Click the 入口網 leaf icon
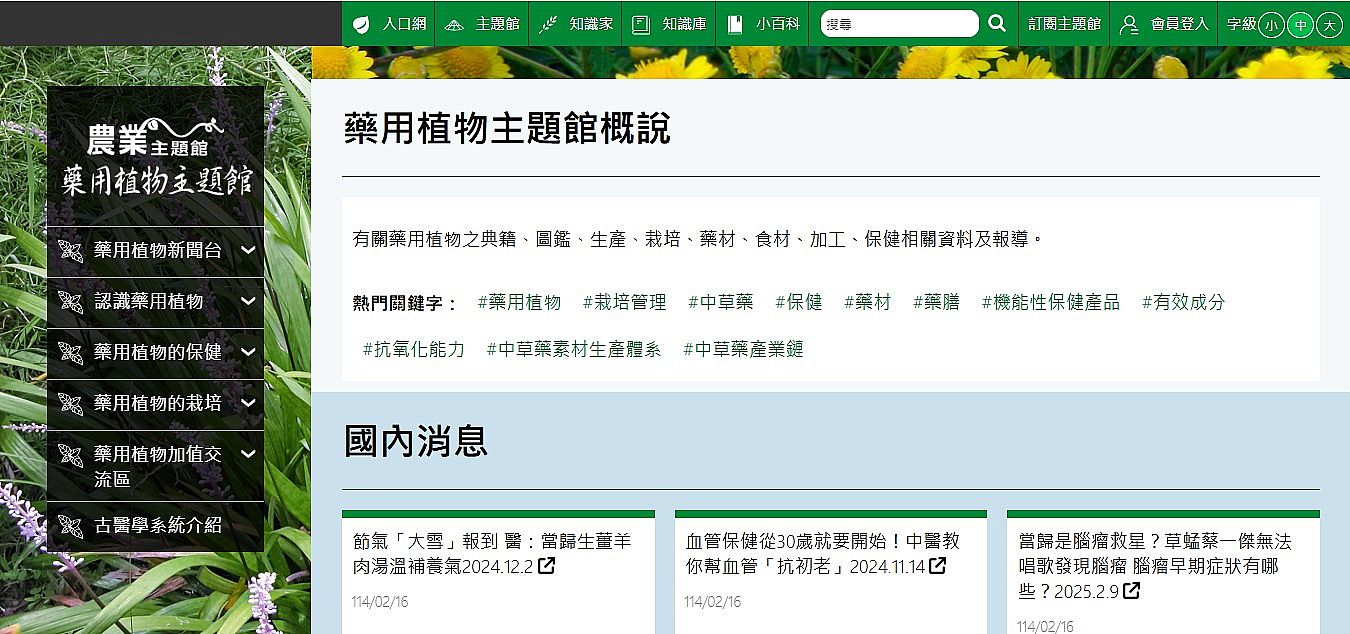1350x634 pixels. pyautogui.click(x=361, y=24)
